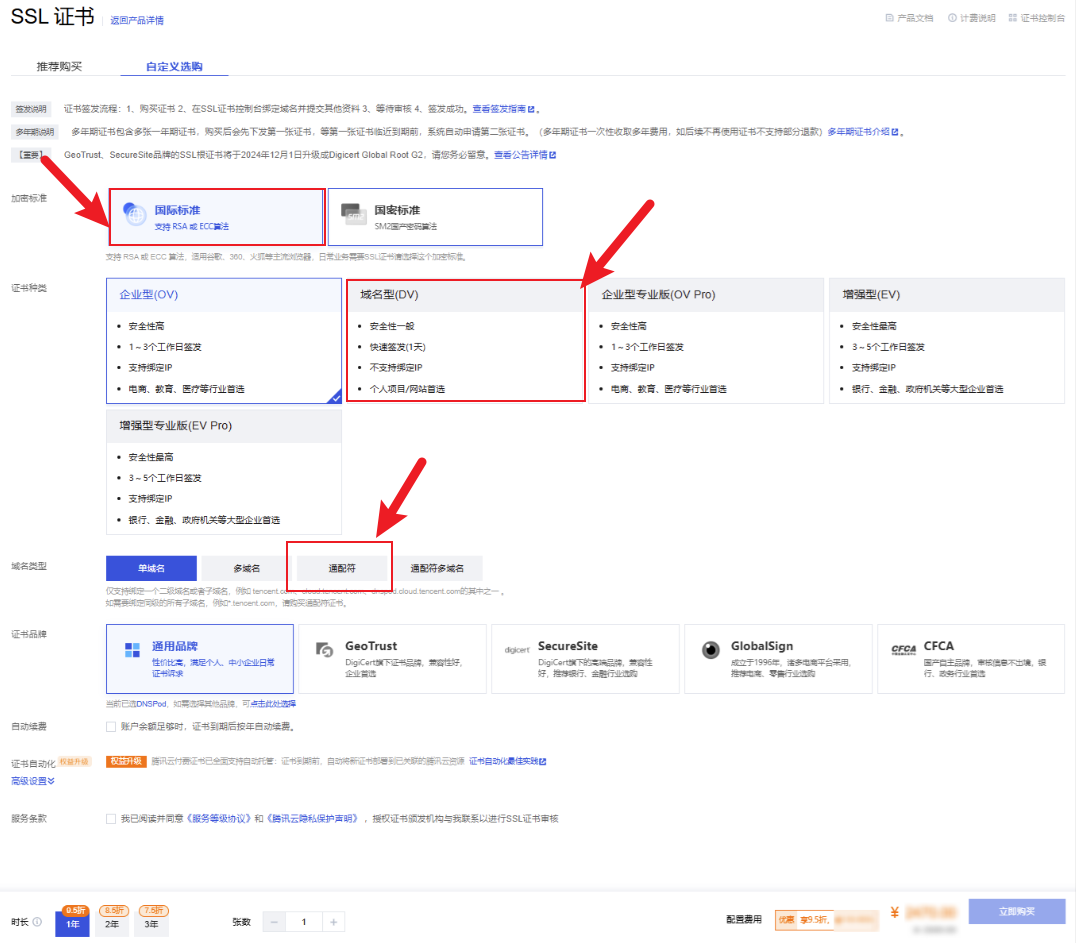
Task: Decrease certificate quantity with minus
Action: 274,922
